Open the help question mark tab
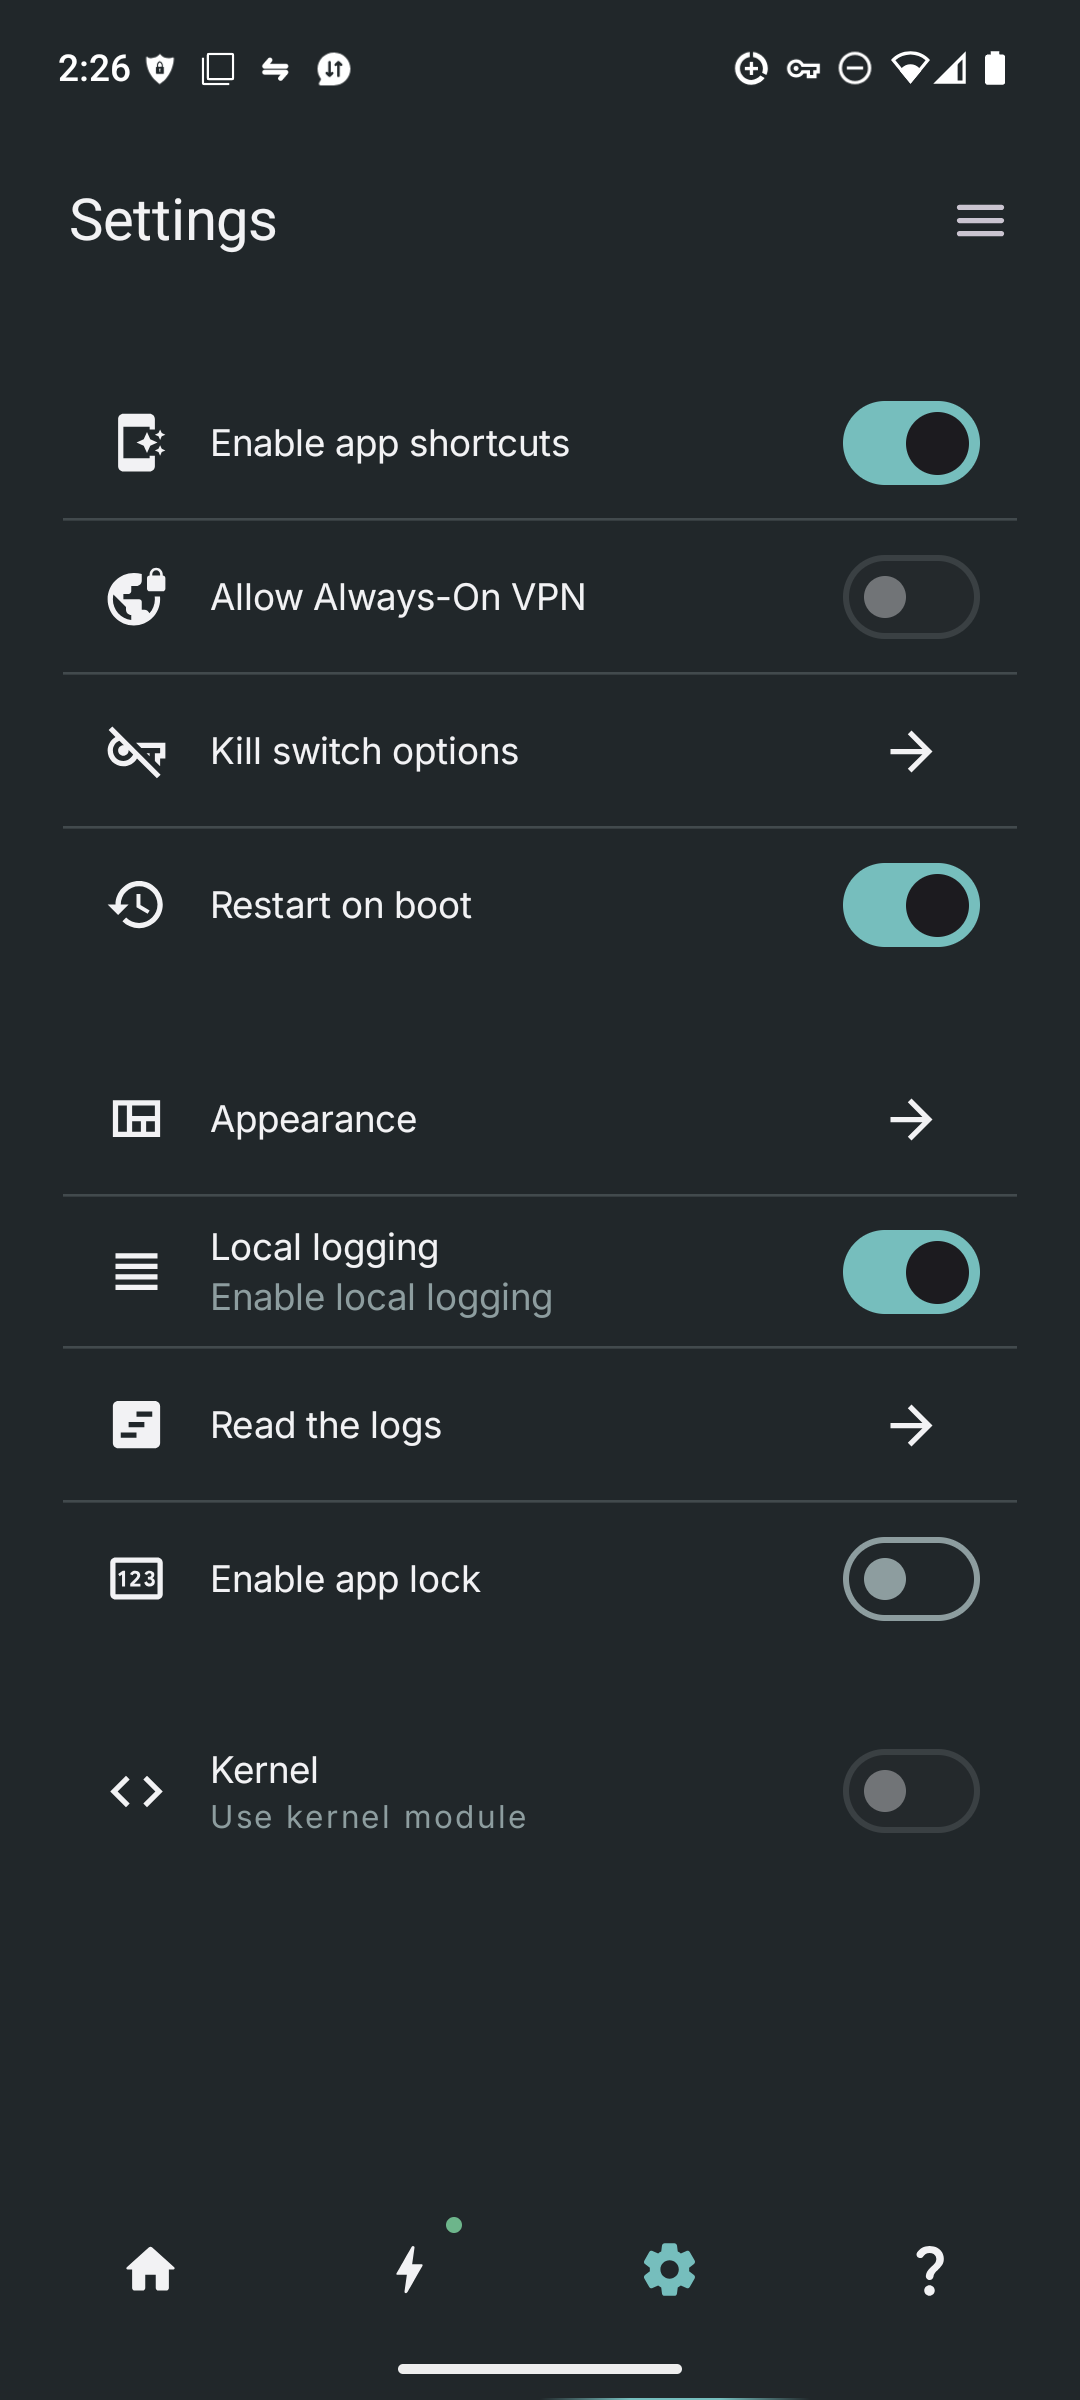Viewport: 1080px width, 2400px height. tap(930, 2270)
